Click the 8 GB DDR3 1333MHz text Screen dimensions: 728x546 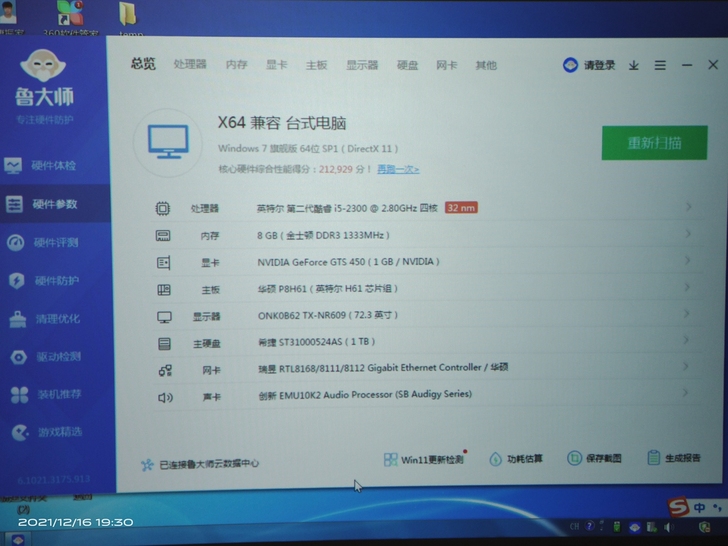(x=323, y=235)
